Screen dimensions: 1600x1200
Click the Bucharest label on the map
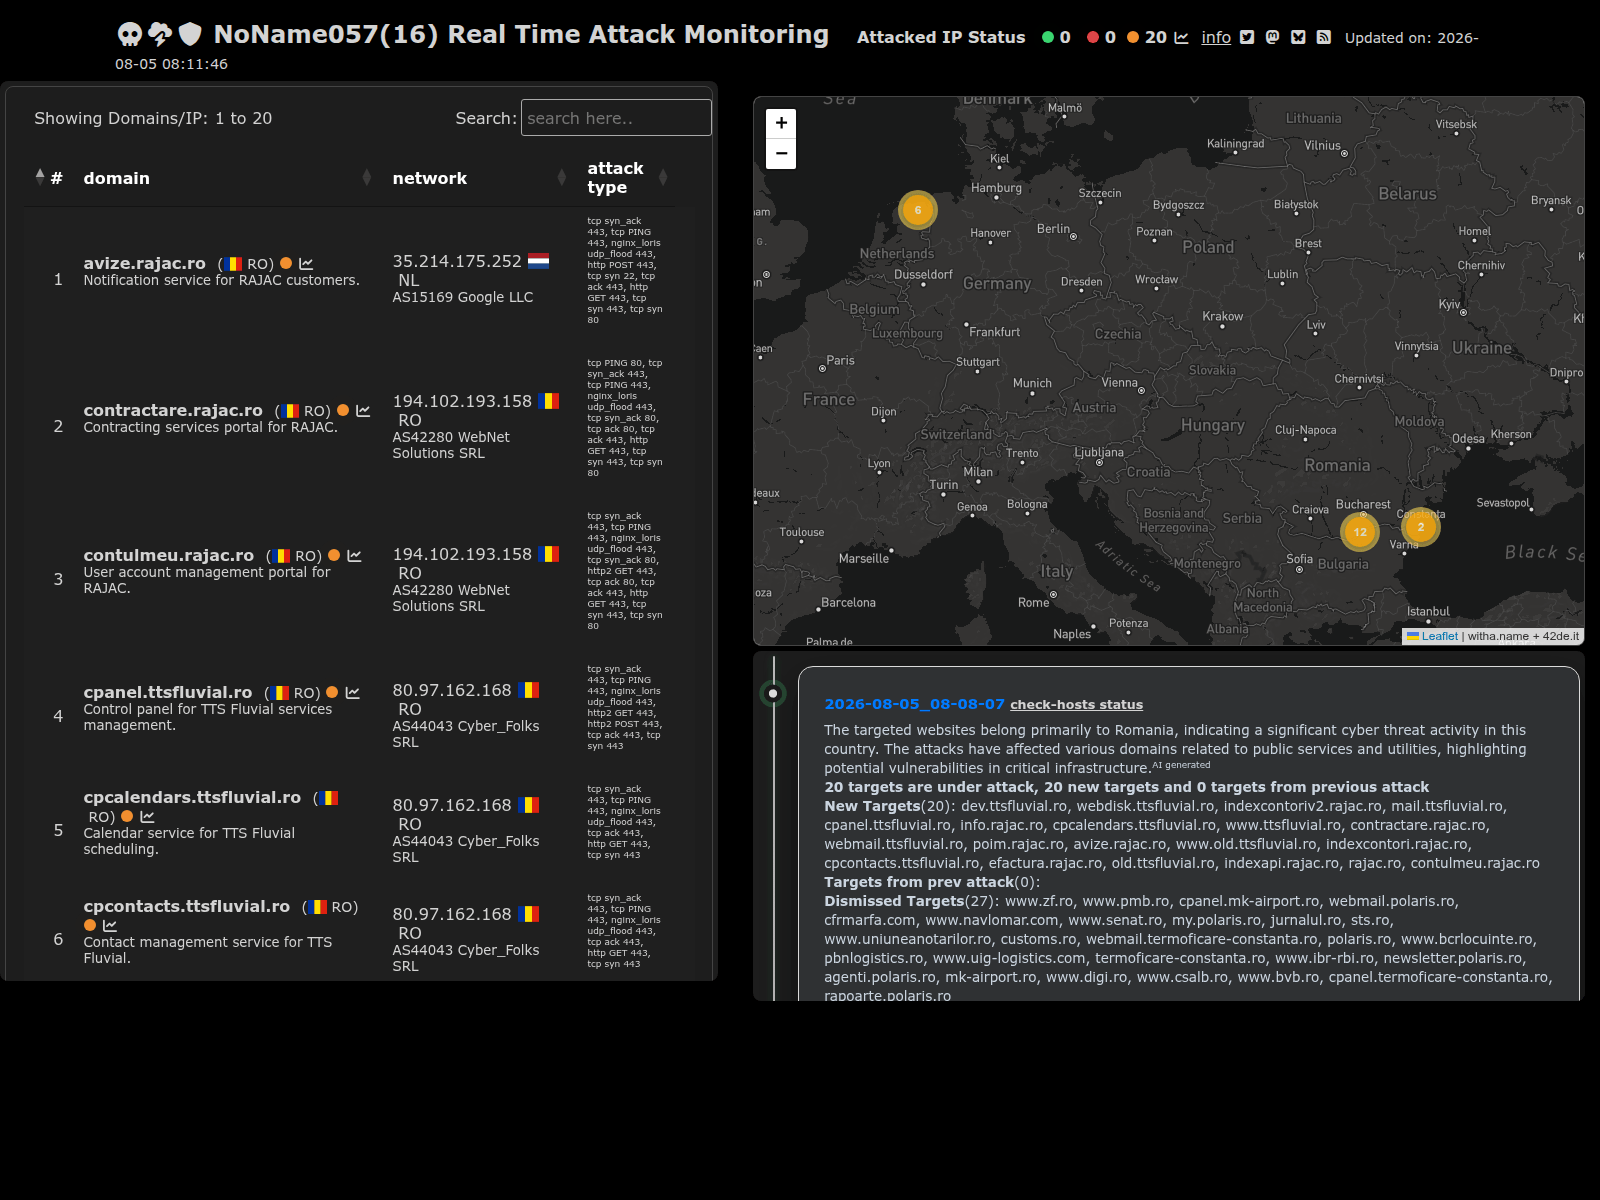pos(1363,505)
